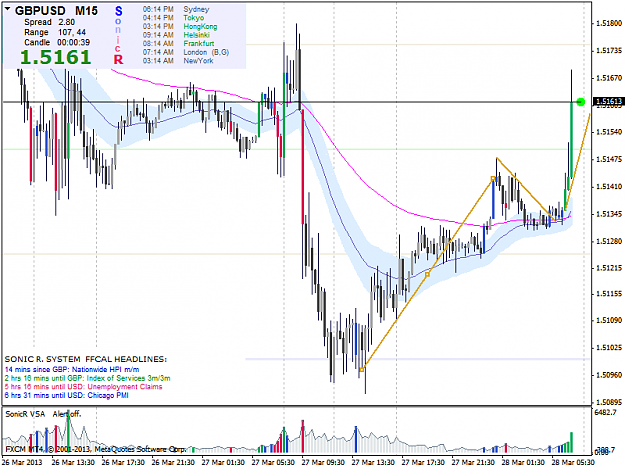Click the green dot price marker
This screenshot has width=625, height=469.
(581, 102)
